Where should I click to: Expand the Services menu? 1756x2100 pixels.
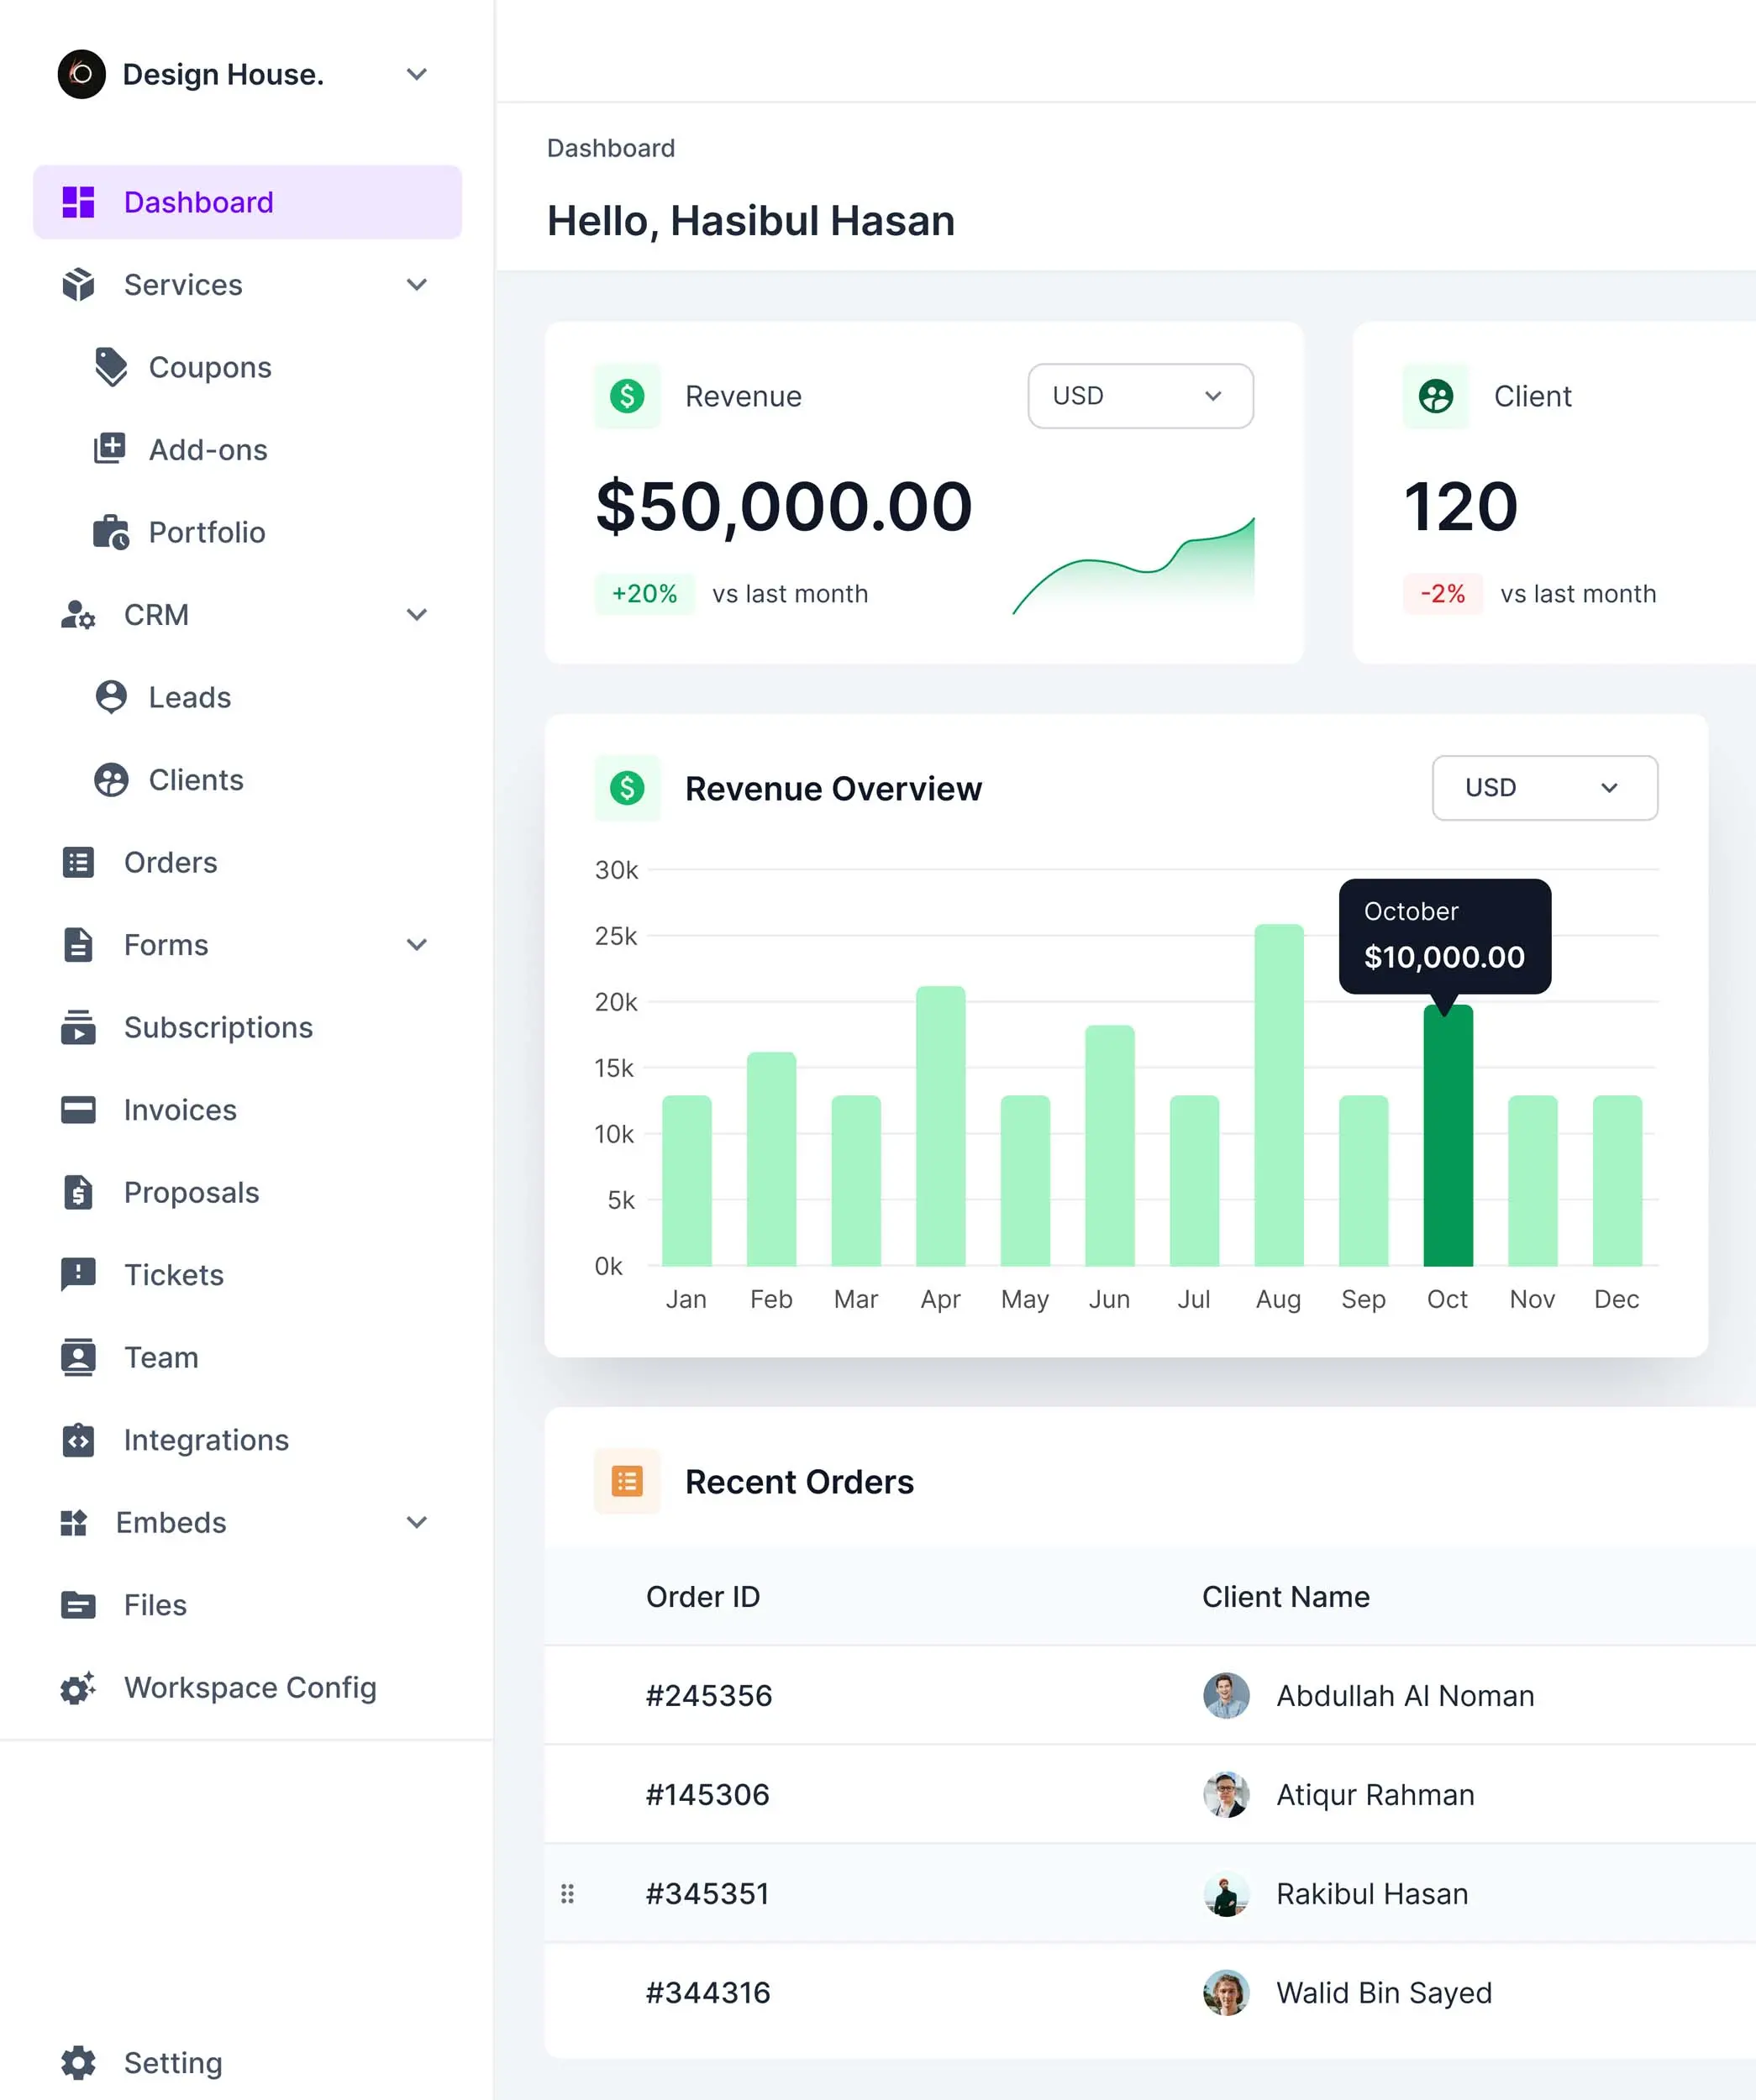417,285
